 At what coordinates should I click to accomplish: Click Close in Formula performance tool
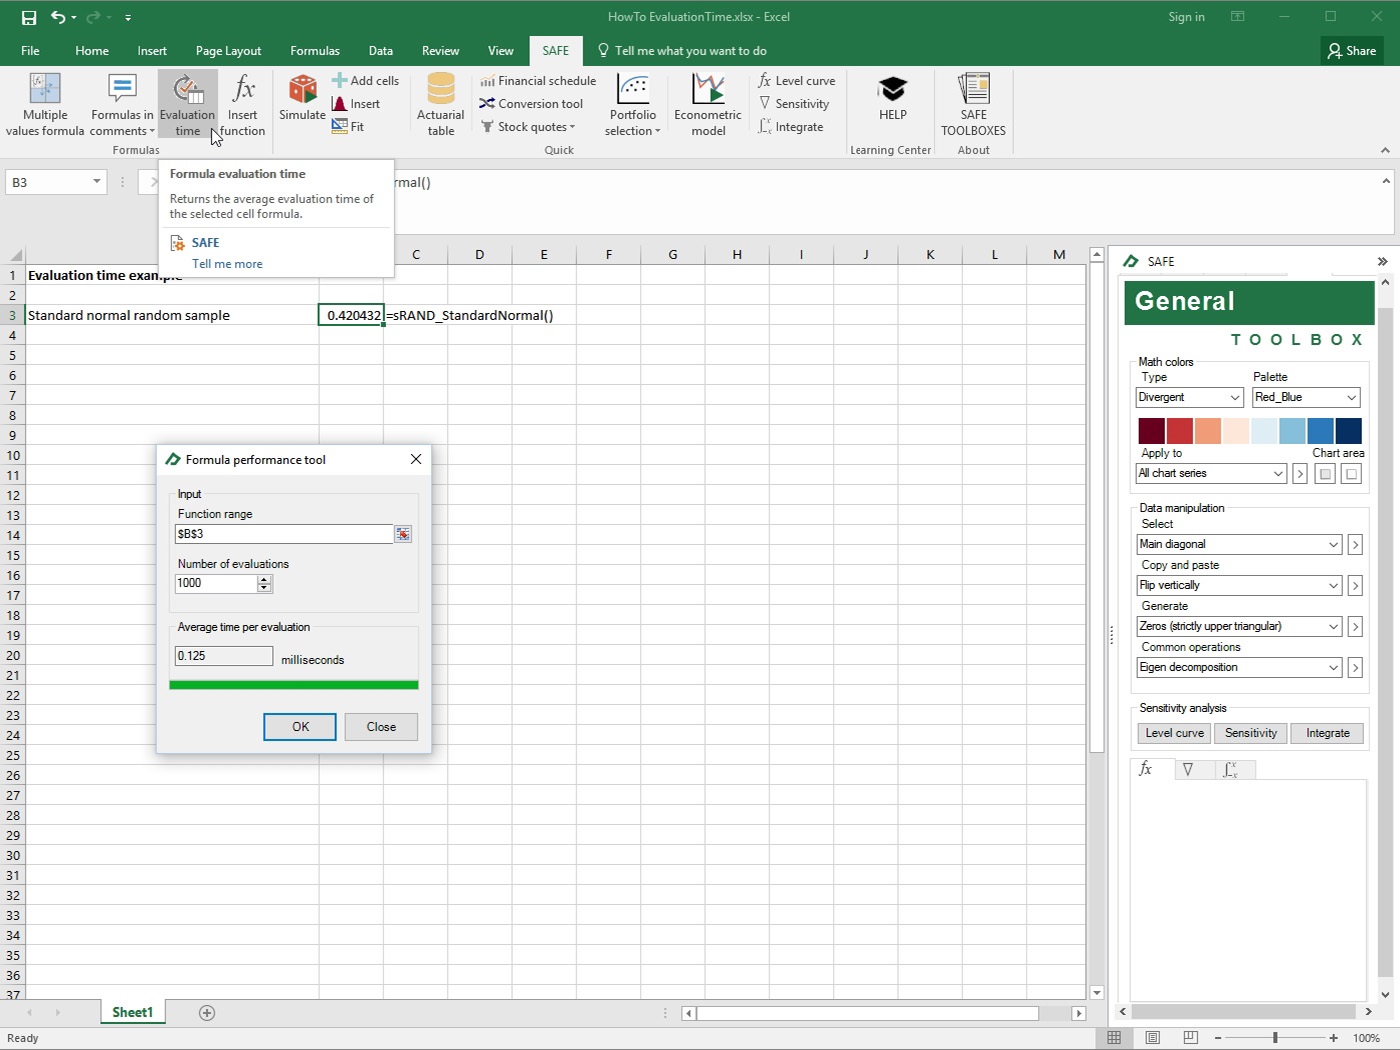(x=381, y=727)
